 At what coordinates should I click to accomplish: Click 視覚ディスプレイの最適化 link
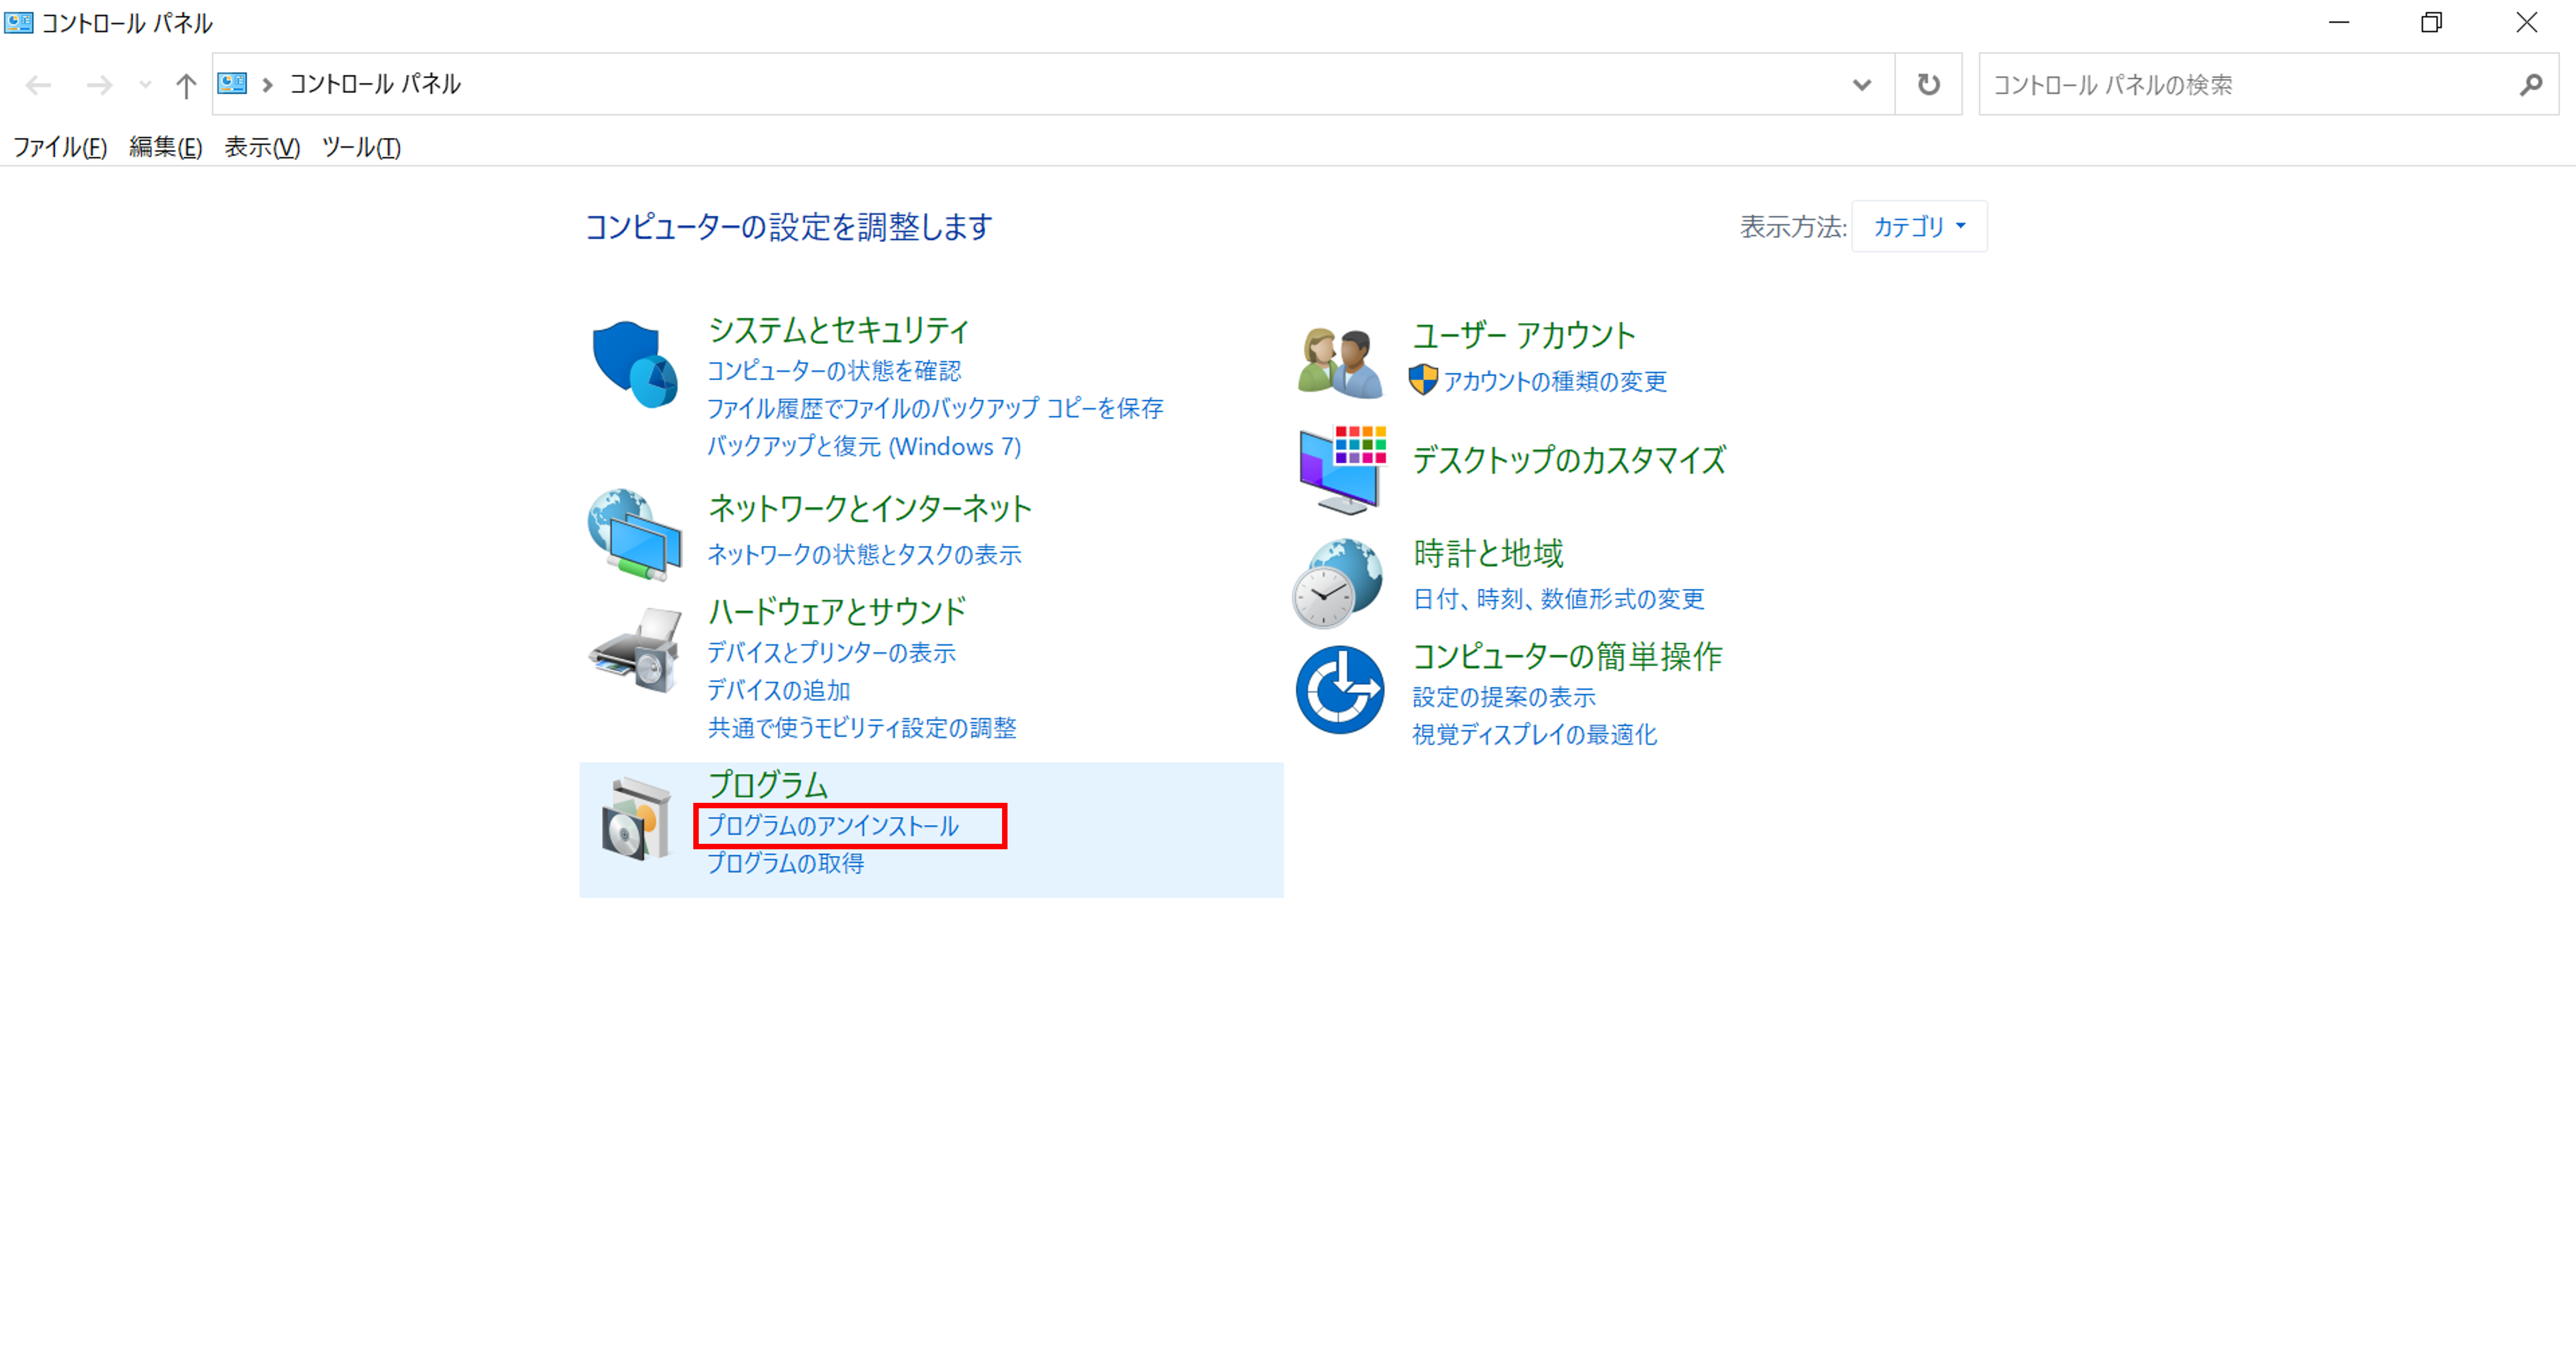1534,735
